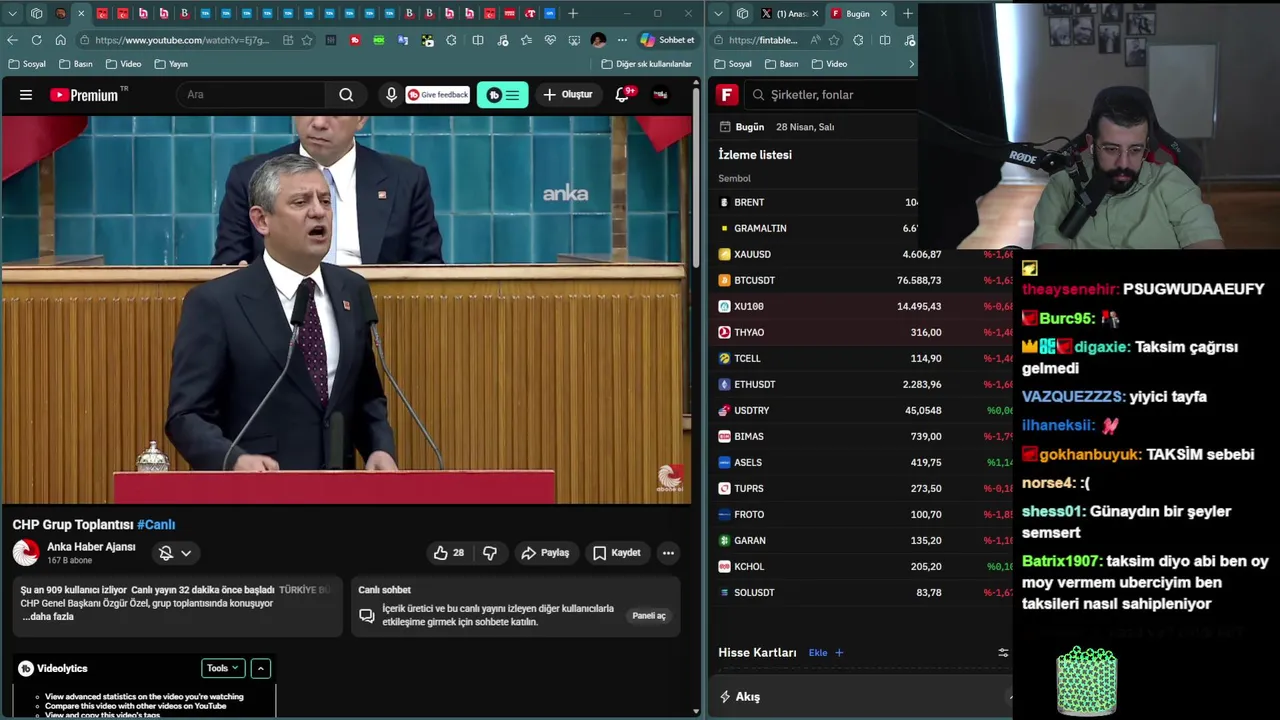Open tab actions chevron in the right browser
The image size is (1280, 720).
tap(718, 14)
